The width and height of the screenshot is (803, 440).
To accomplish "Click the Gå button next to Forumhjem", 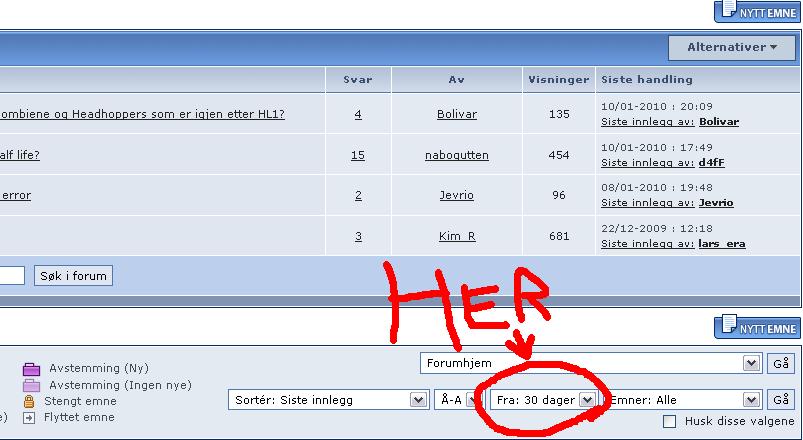I will tap(781, 363).
